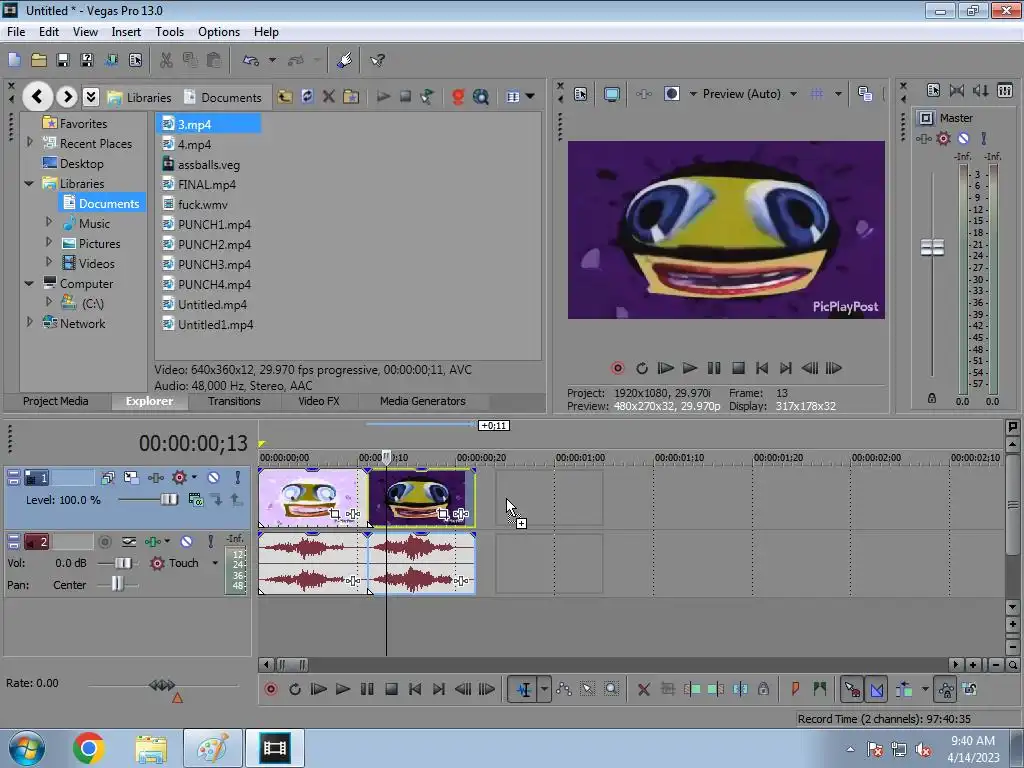Viewport: 1024px width, 768px height.
Task: Mute video track 1
Action: tap(214, 478)
